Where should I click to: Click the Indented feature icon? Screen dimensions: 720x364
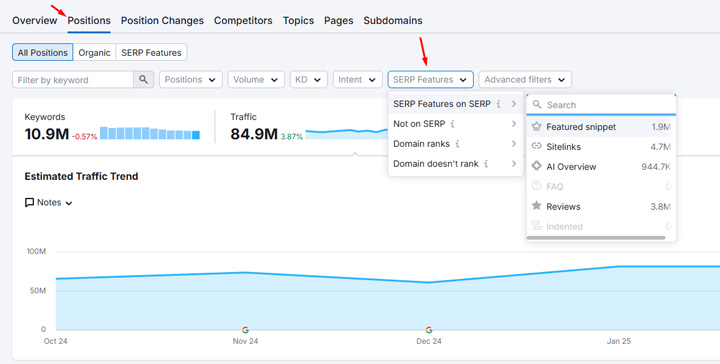click(x=536, y=226)
